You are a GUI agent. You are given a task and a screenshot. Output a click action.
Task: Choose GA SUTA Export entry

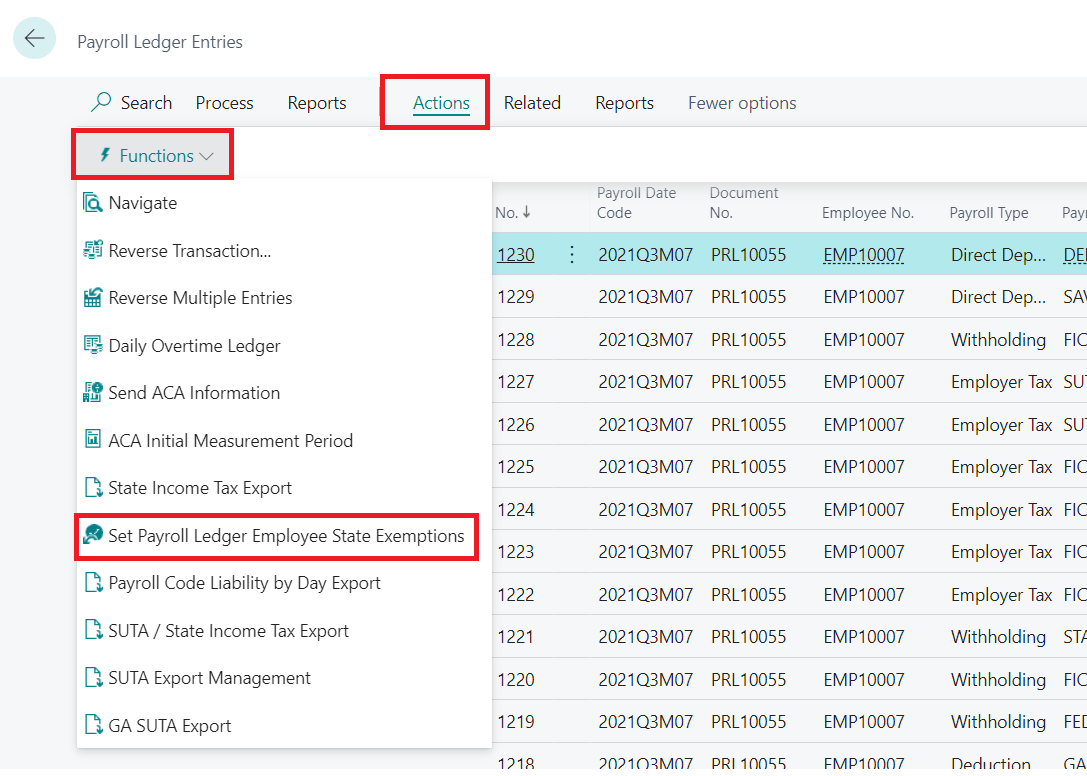pos(170,725)
